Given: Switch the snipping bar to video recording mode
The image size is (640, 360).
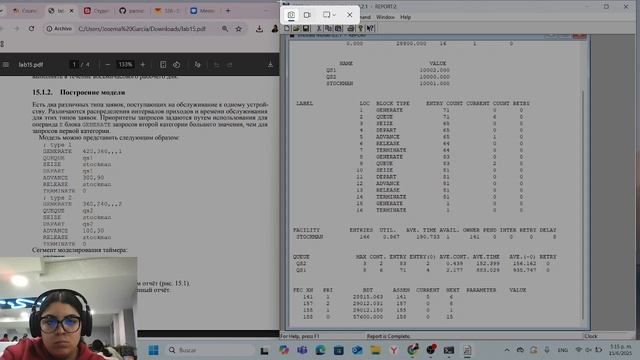Looking at the screenshot, I should coord(307,15).
